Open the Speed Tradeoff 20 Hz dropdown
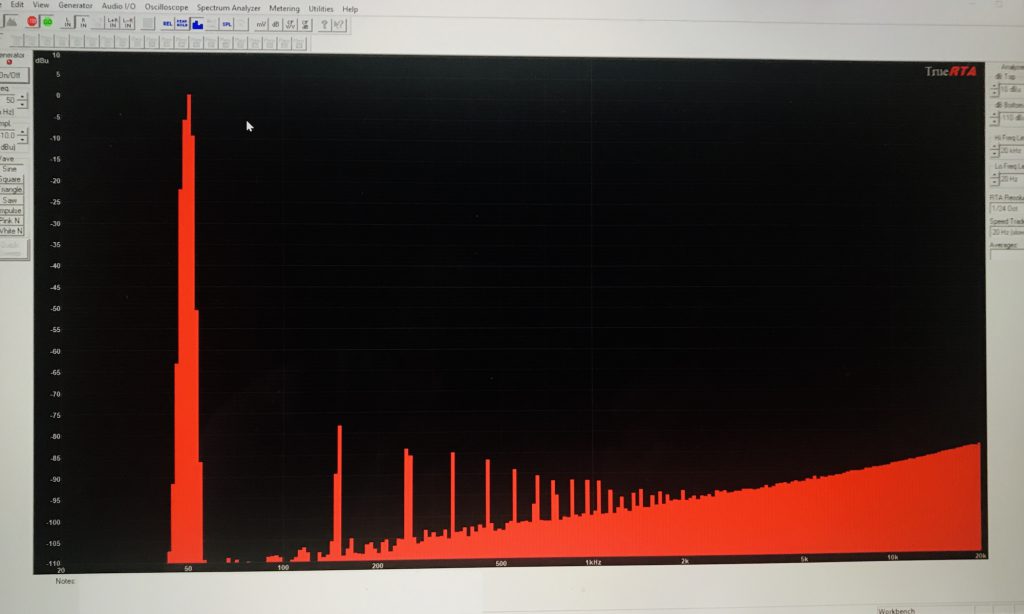The height and width of the screenshot is (614, 1024). 1007,233
